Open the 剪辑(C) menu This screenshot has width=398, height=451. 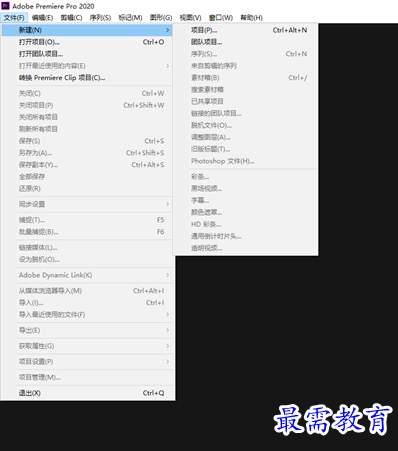pyautogui.click(x=71, y=18)
